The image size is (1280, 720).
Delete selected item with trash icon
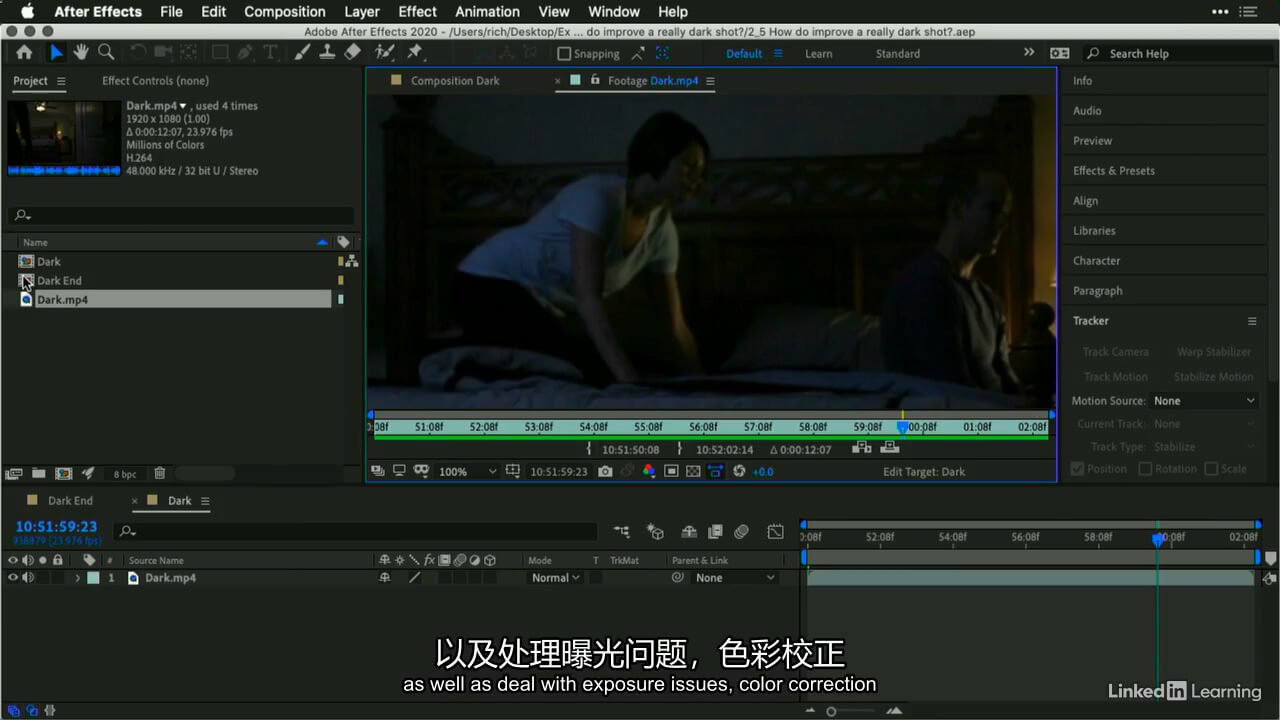click(160, 473)
